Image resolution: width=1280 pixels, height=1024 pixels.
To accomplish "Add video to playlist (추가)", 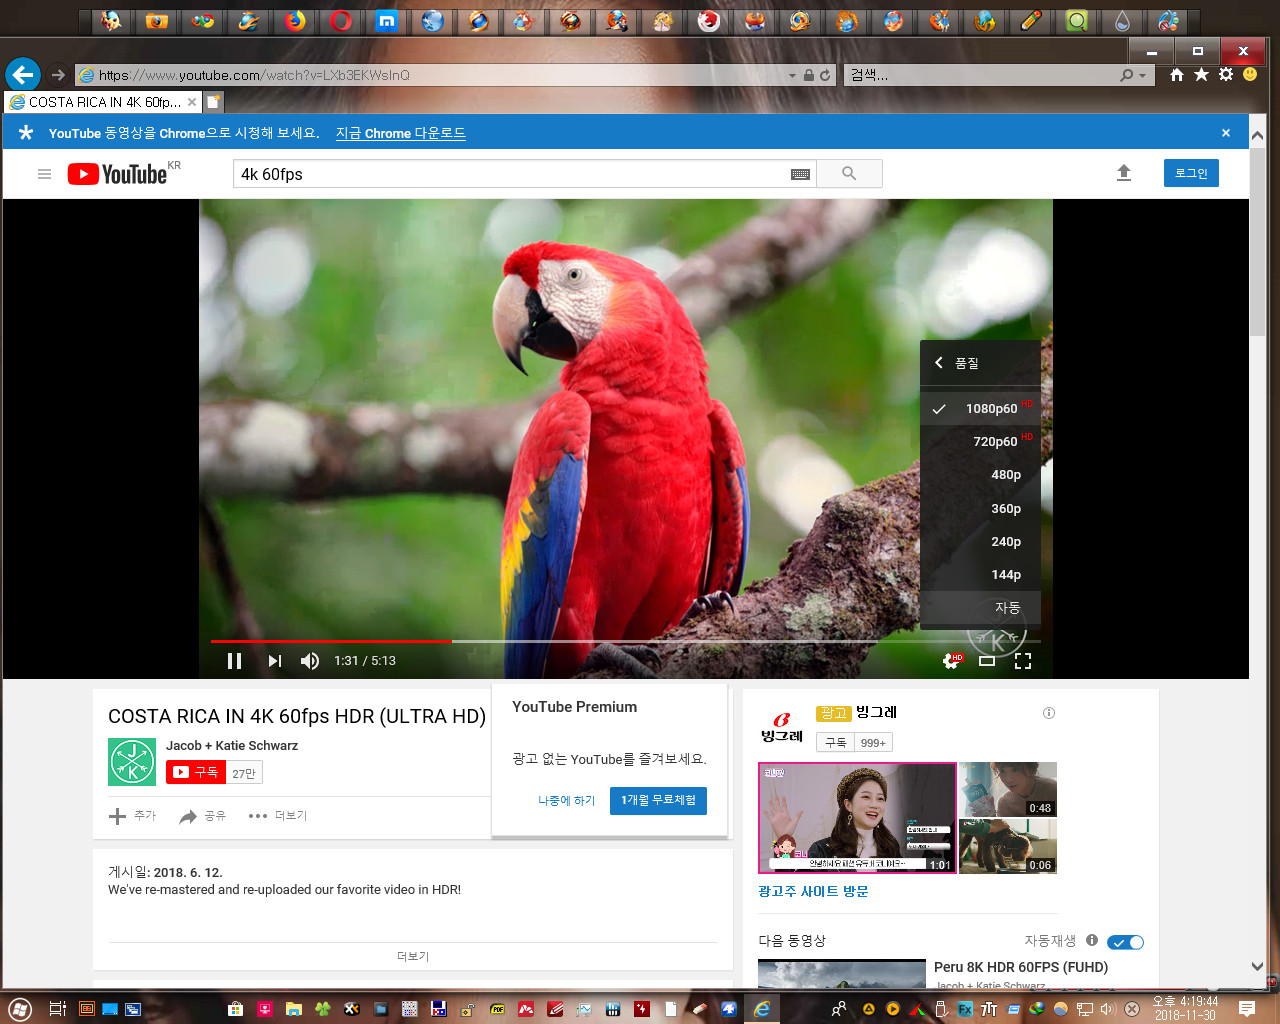I will [x=132, y=816].
